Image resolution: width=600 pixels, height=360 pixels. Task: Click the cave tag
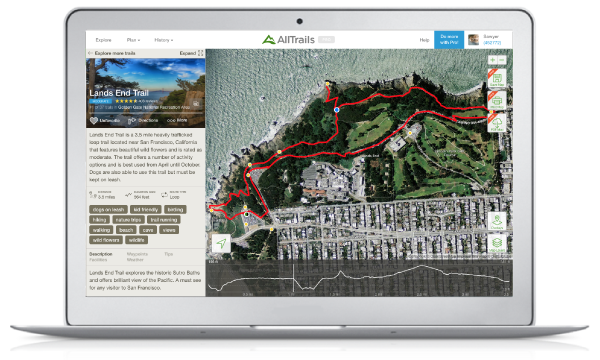pyautogui.click(x=148, y=230)
